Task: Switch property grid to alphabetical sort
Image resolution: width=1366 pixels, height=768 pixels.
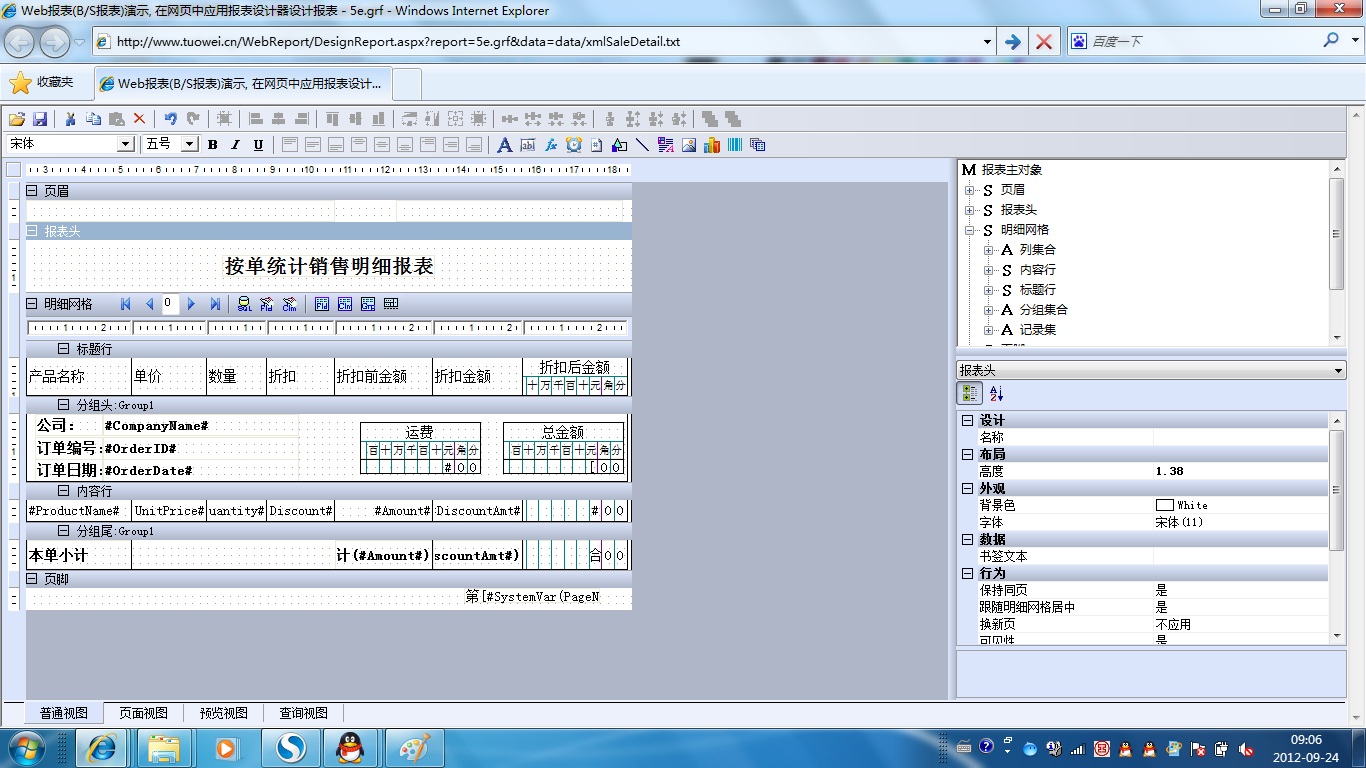Action: click(996, 394)
